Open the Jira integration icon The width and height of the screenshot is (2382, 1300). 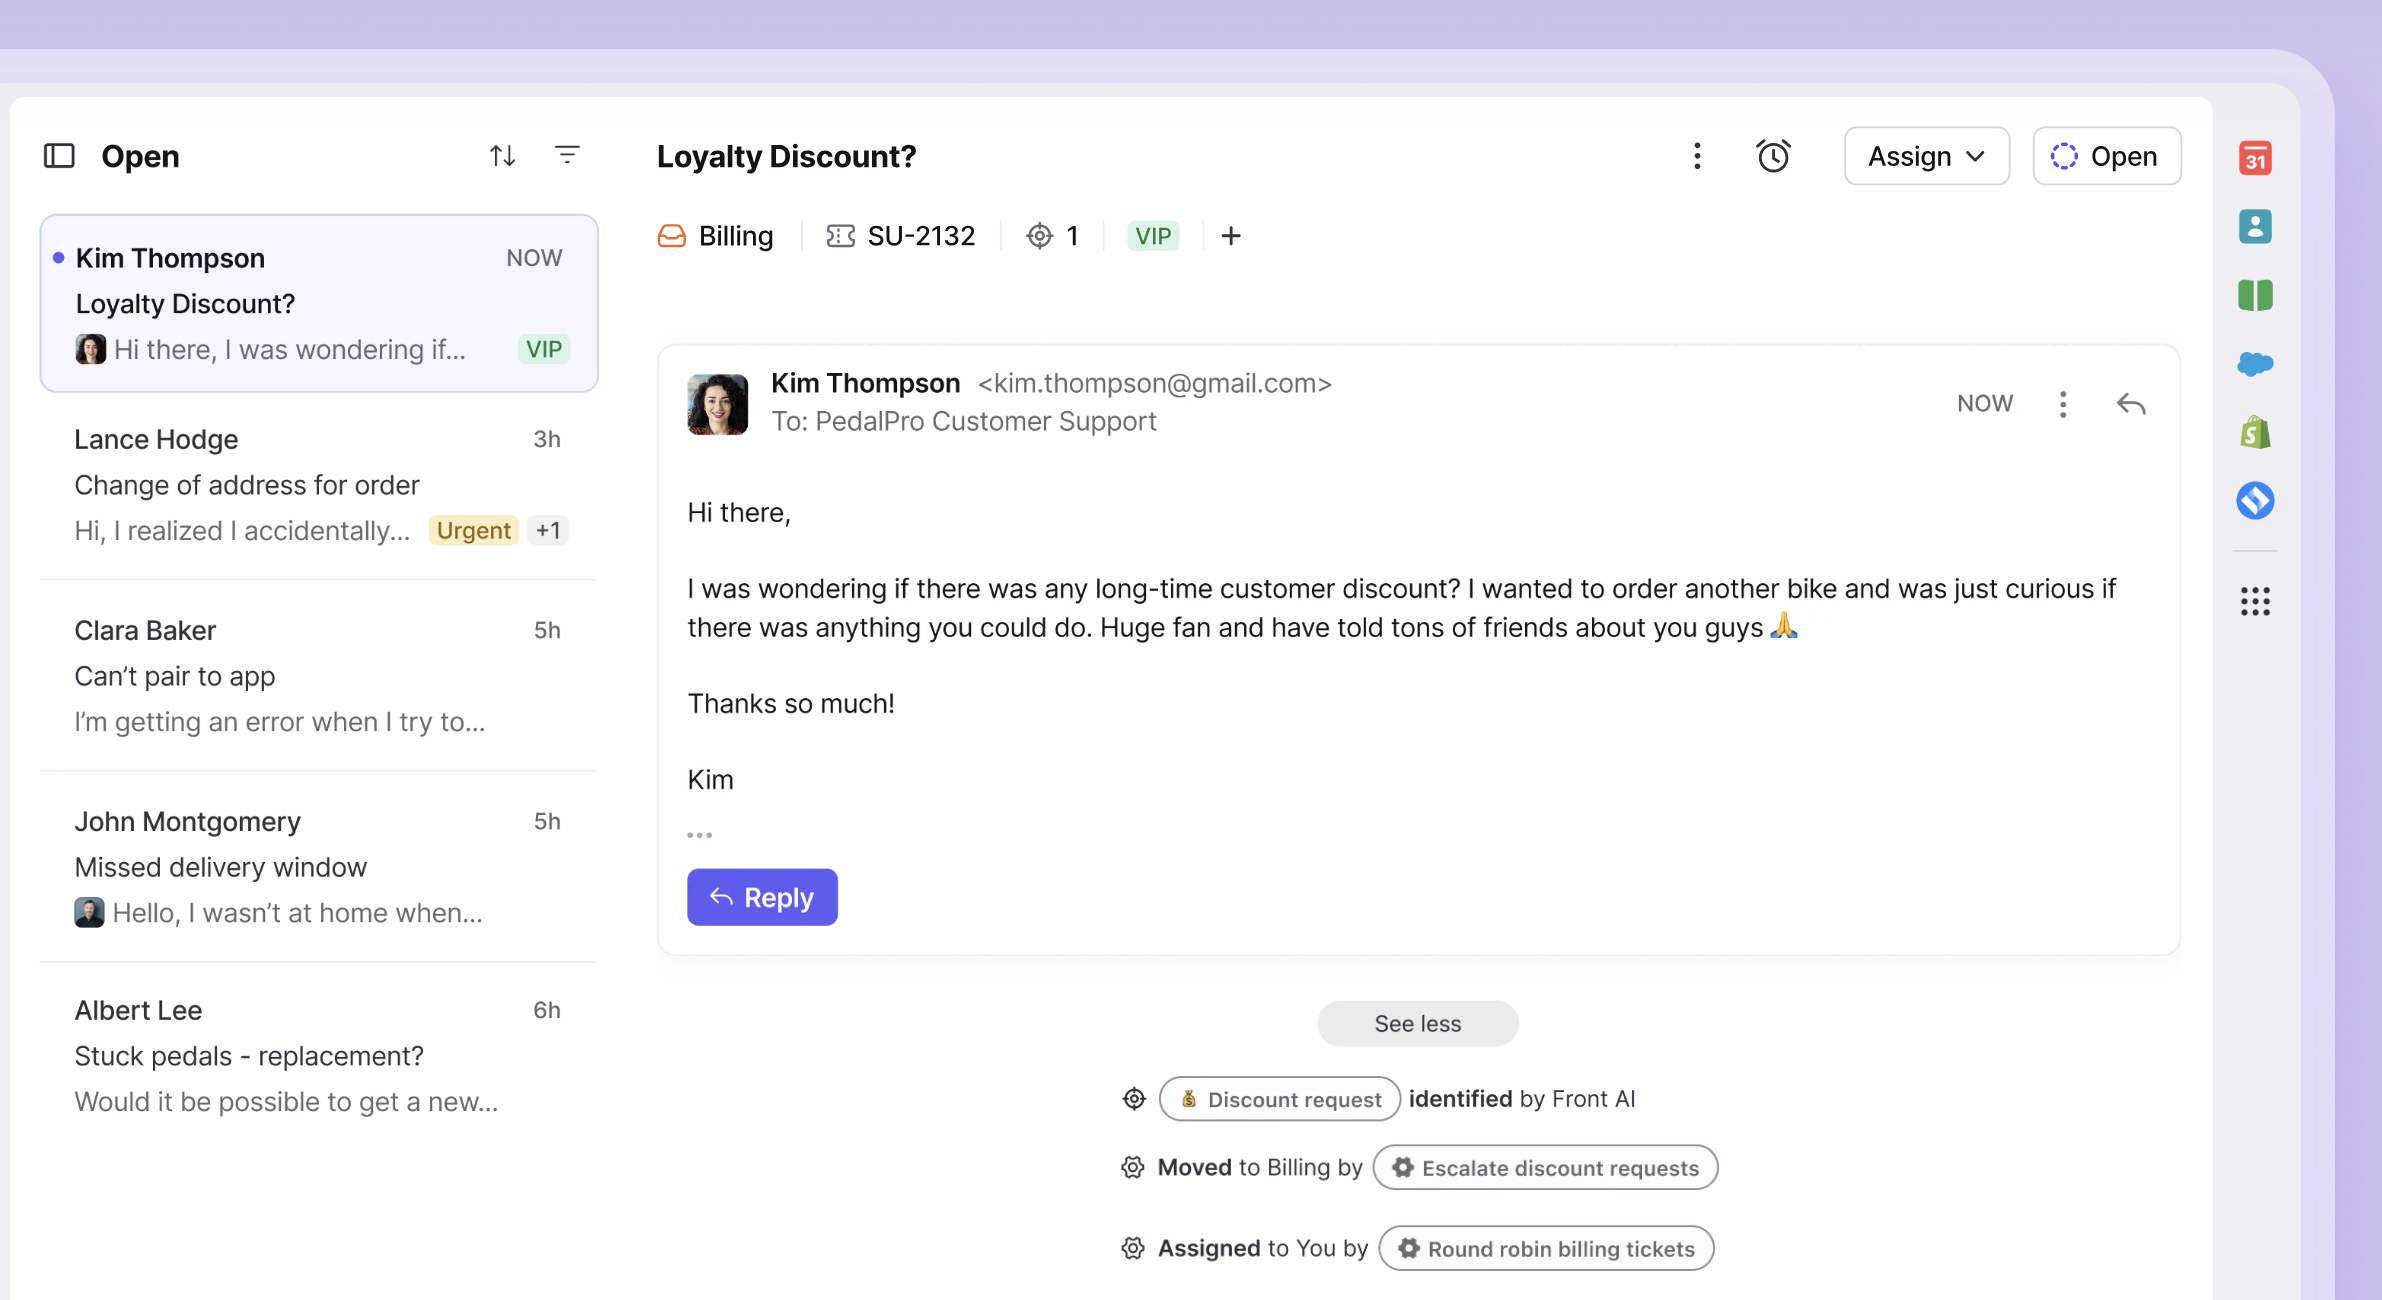pos(2255,500)
